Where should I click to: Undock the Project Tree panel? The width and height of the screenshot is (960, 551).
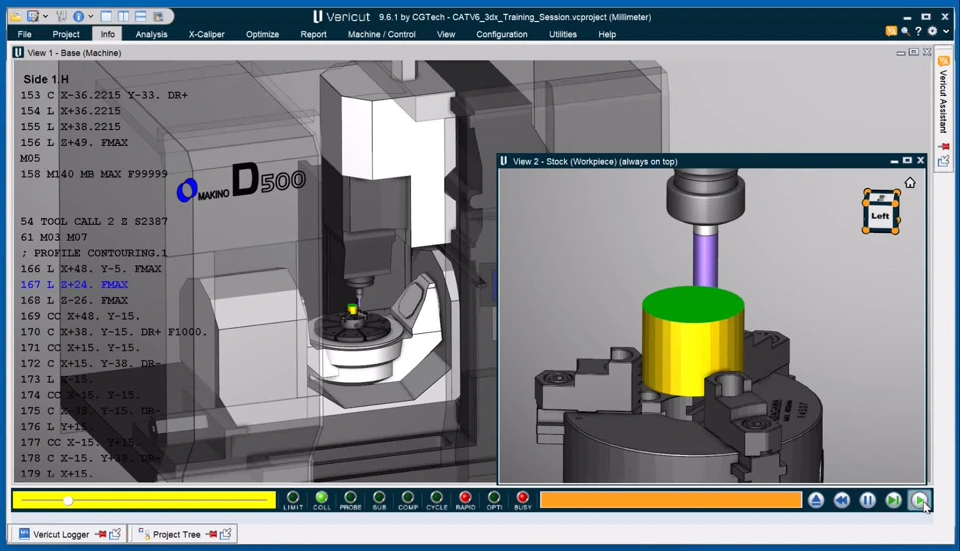click(226, 534)
